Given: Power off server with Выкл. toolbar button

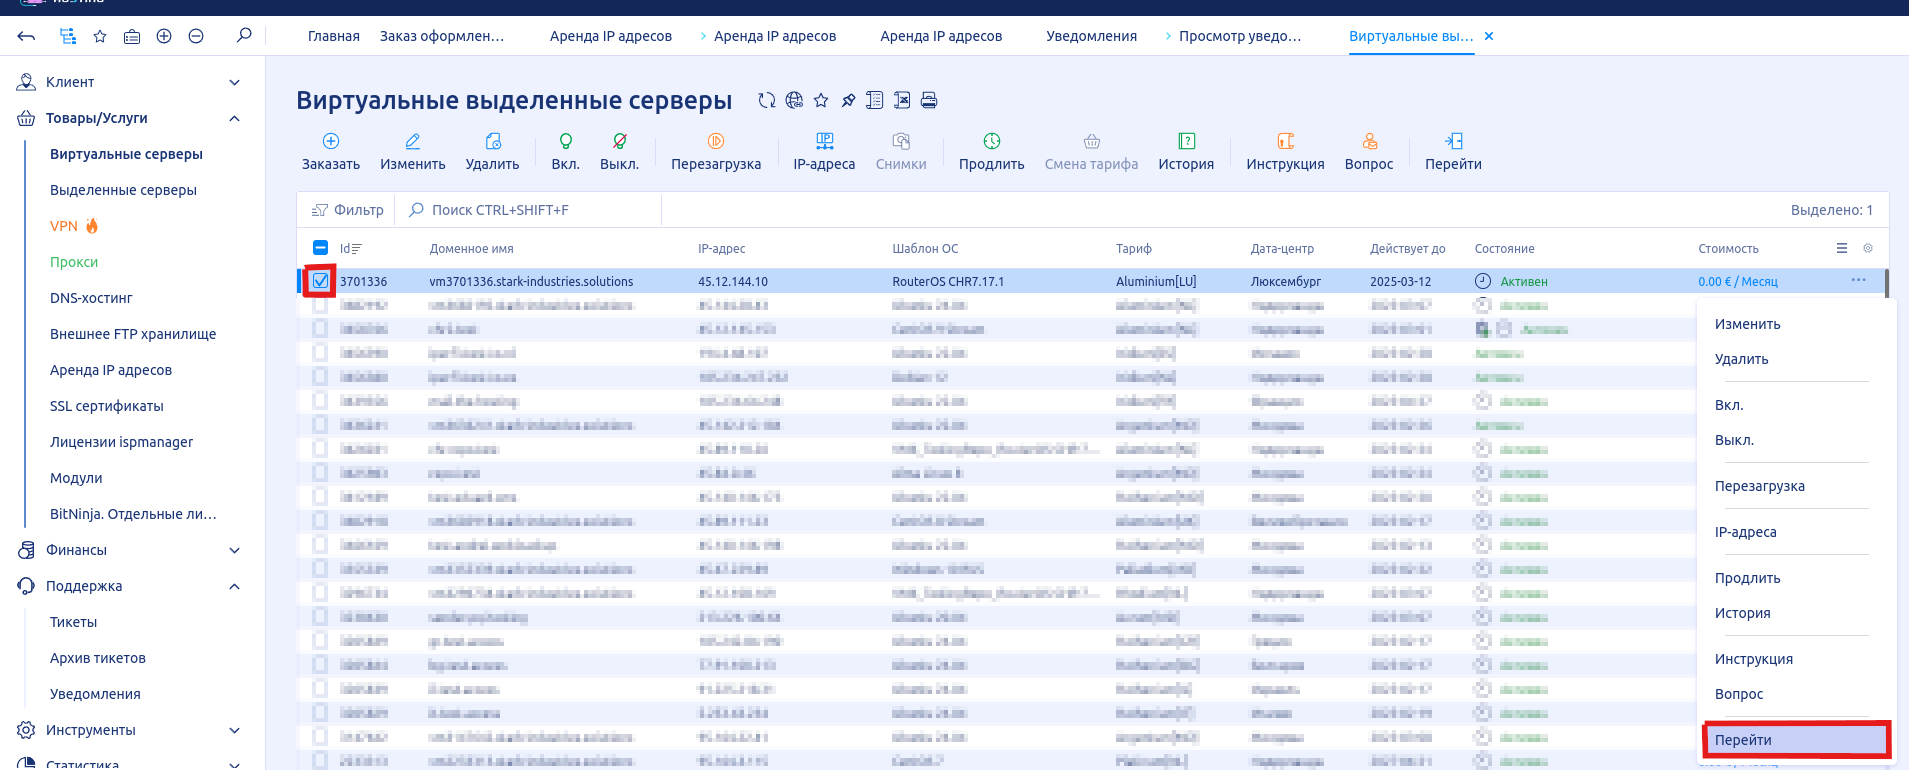Looking at the screenshot, I should point(620,152).
